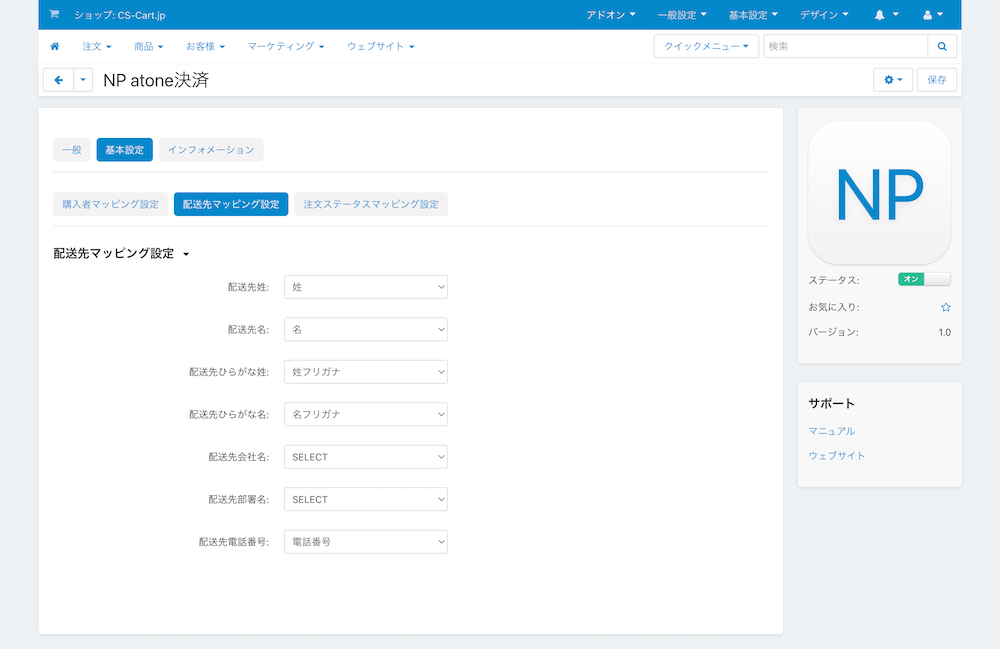Collapse 配送先マッピング設定 section header
Image resolution: width=1000 pixels, height=649 pixels.
click(121, 254)
